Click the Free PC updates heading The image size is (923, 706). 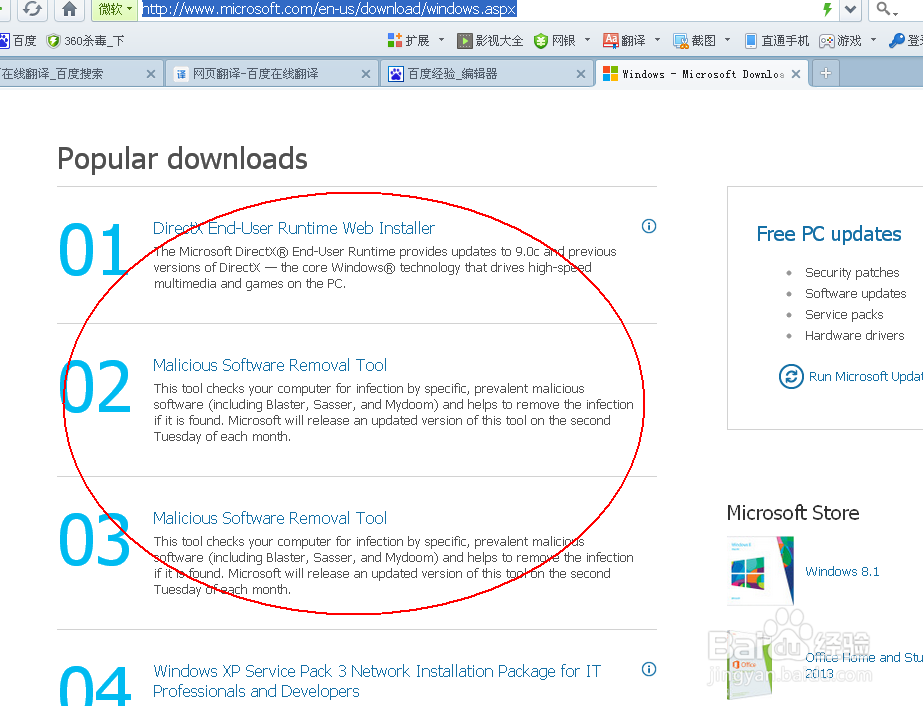[x=829, y=234]
